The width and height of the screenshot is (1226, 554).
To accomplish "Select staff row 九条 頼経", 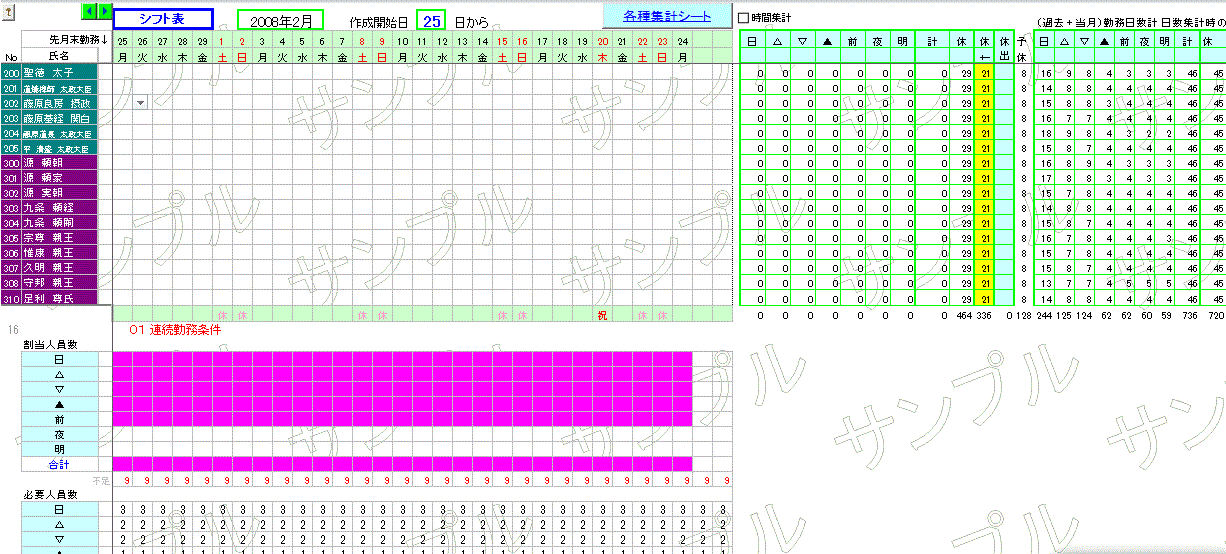I will tap(61, 208).
